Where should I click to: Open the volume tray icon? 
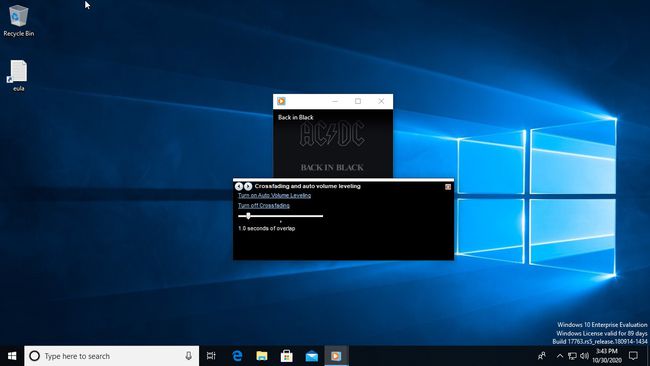pos(585,356)
